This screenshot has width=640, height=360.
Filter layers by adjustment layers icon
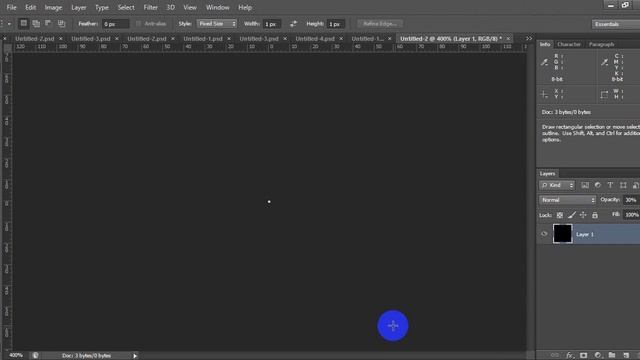pyautogui.click(x=598, y=185)
